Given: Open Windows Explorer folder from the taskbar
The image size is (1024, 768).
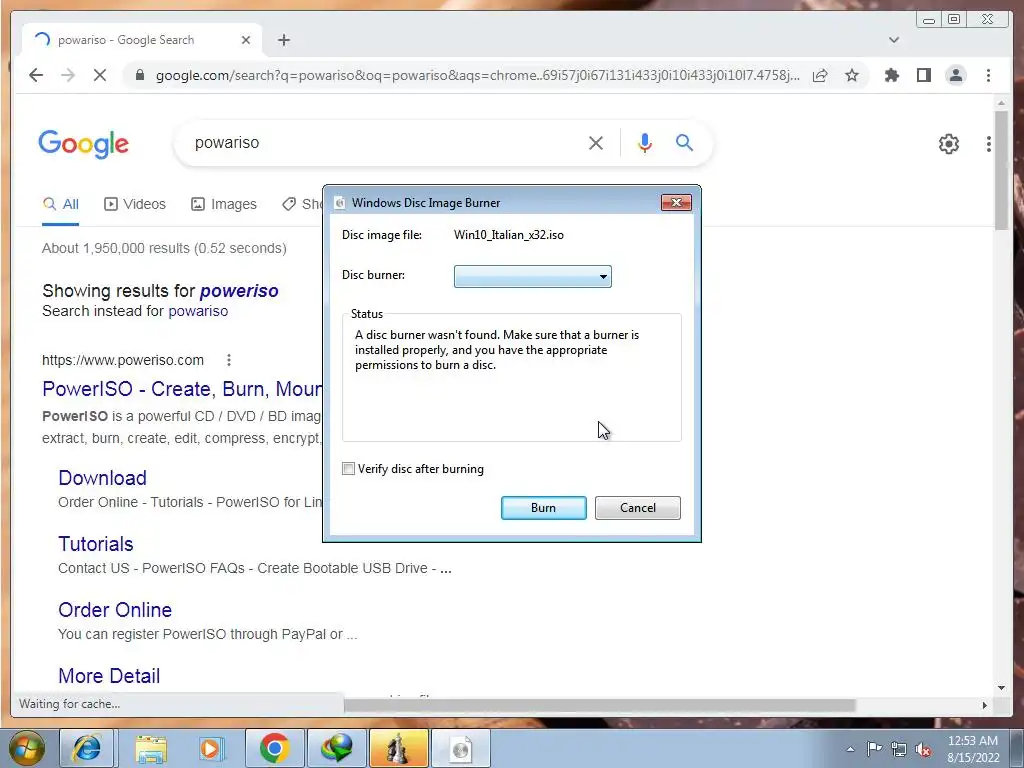Looking at the screenshot, I should pyautogui.click(x=151, y=748).
